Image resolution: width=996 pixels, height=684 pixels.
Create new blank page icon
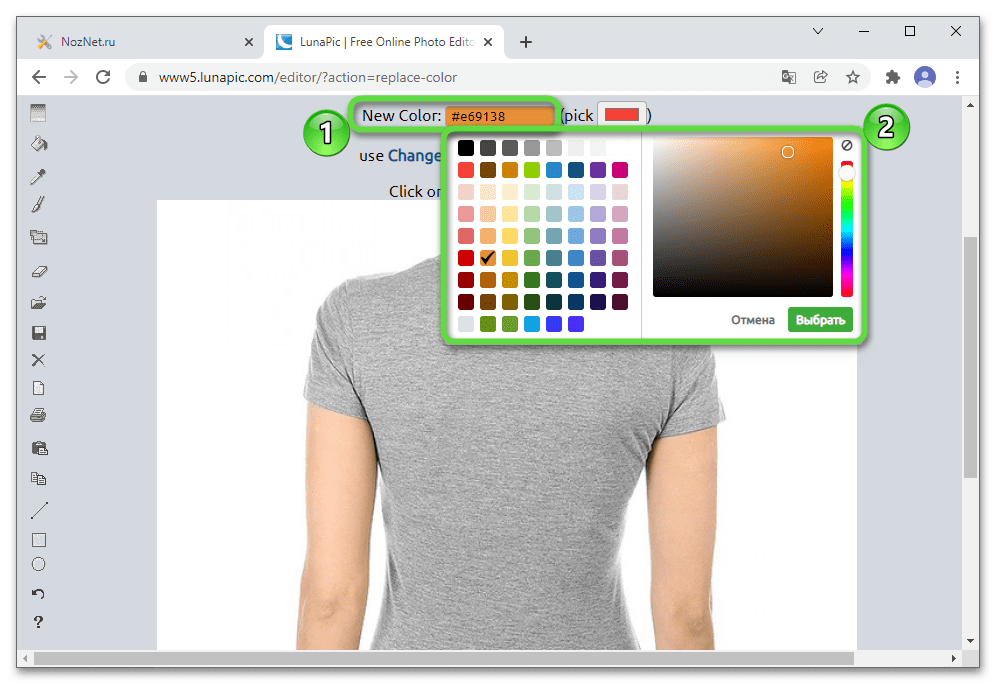coord(39,388)
